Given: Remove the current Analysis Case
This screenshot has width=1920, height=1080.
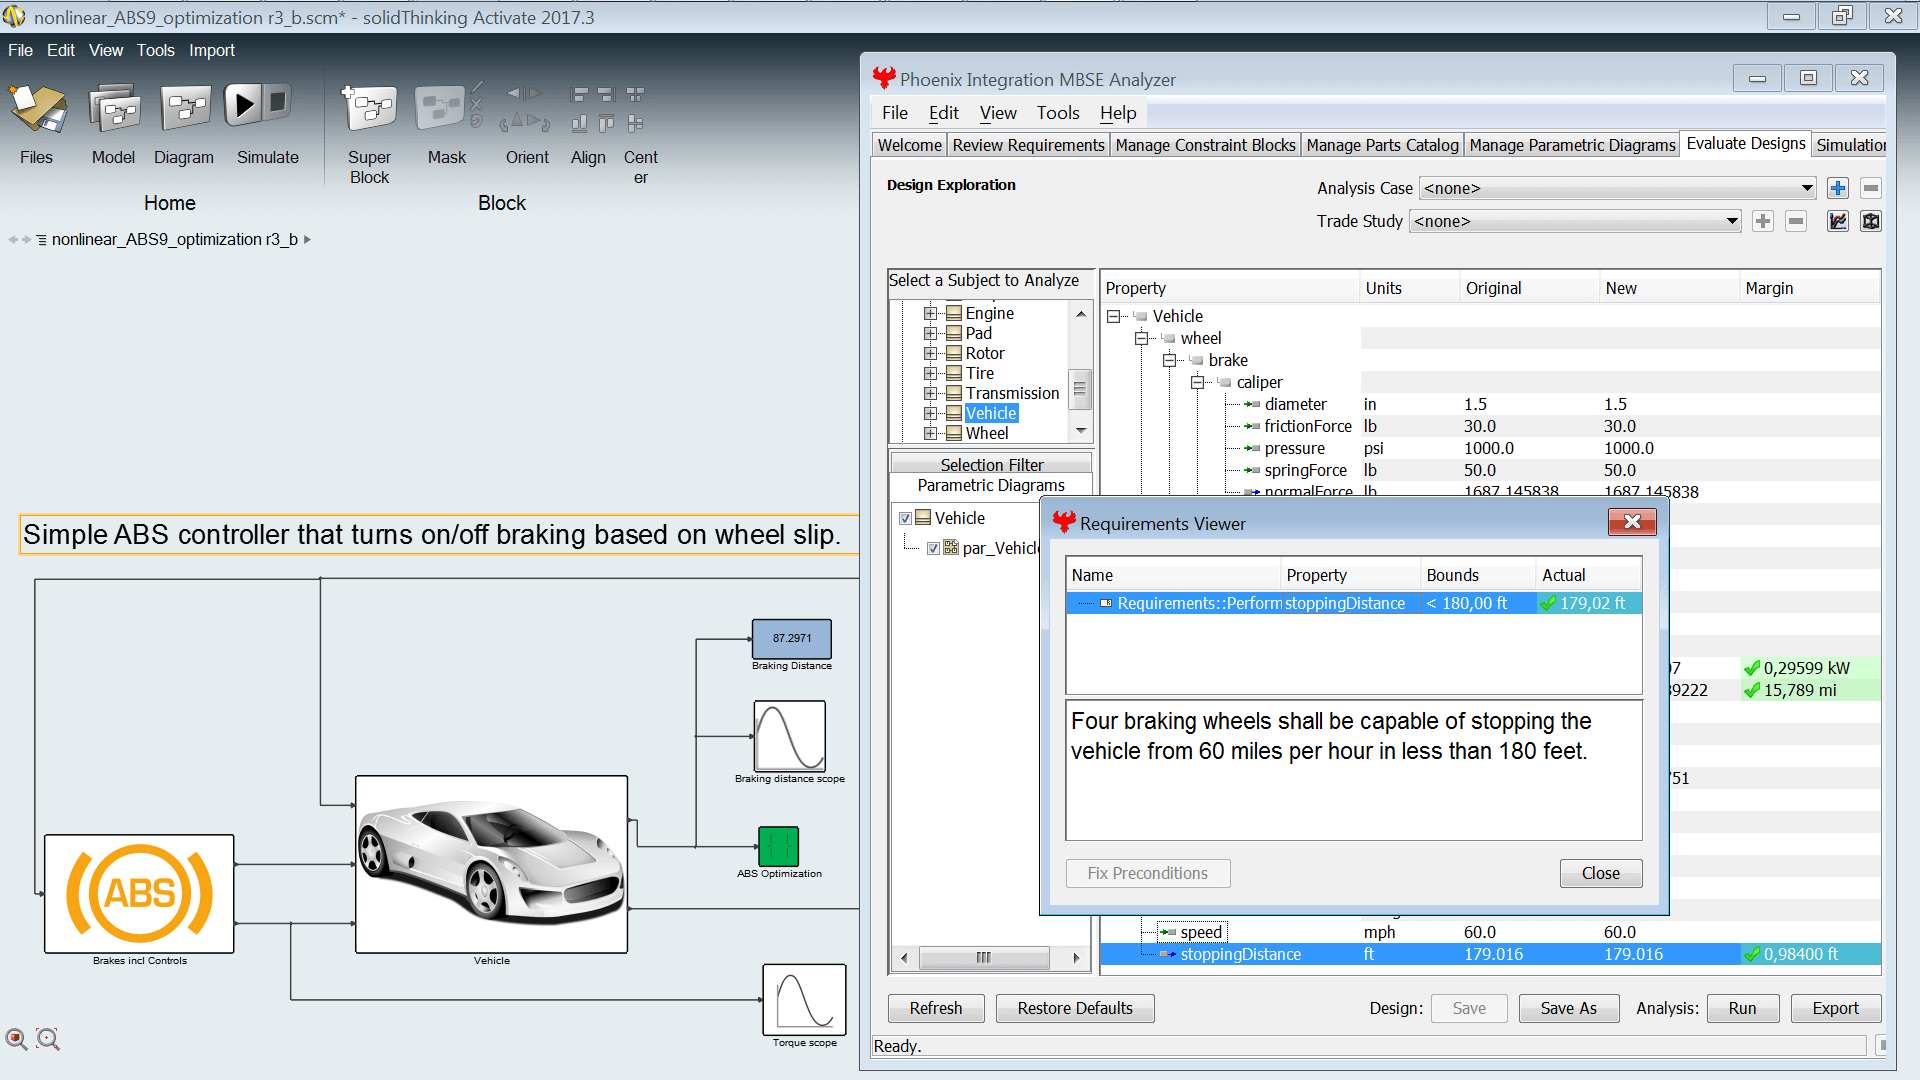Looking at the screenshot, I should click(1870, 188).
